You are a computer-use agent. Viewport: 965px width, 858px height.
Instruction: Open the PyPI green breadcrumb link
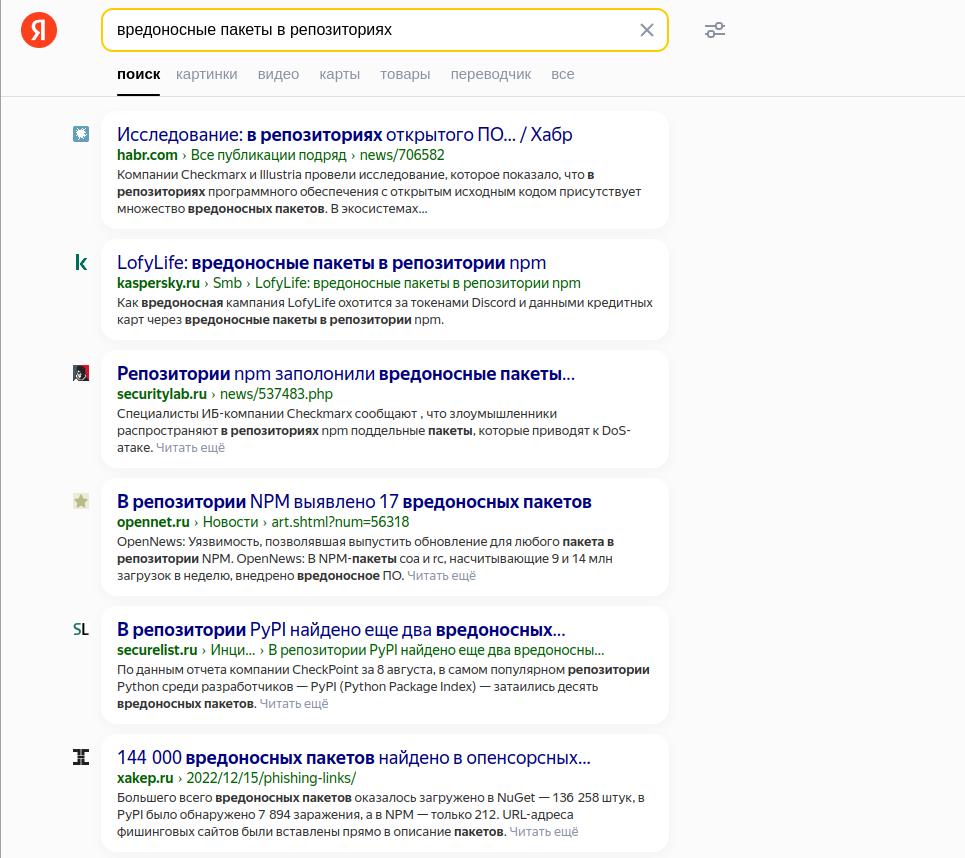point(436,650)
